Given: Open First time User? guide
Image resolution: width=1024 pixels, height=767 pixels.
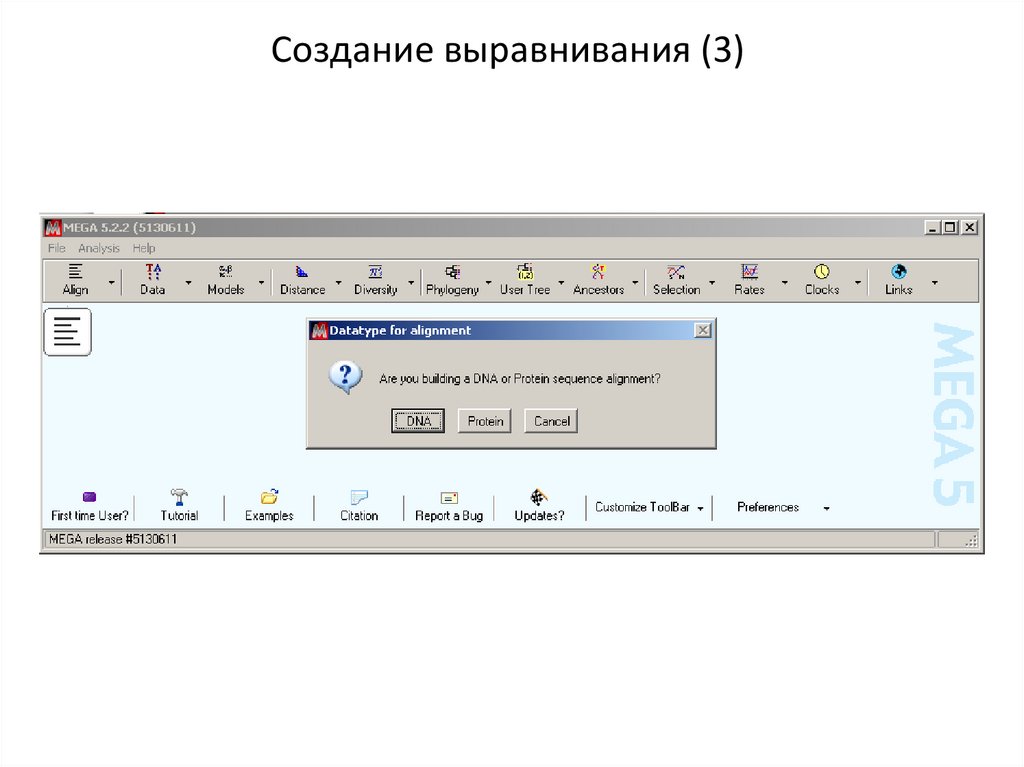Looking at the screenshot, I should coord(89,506).
